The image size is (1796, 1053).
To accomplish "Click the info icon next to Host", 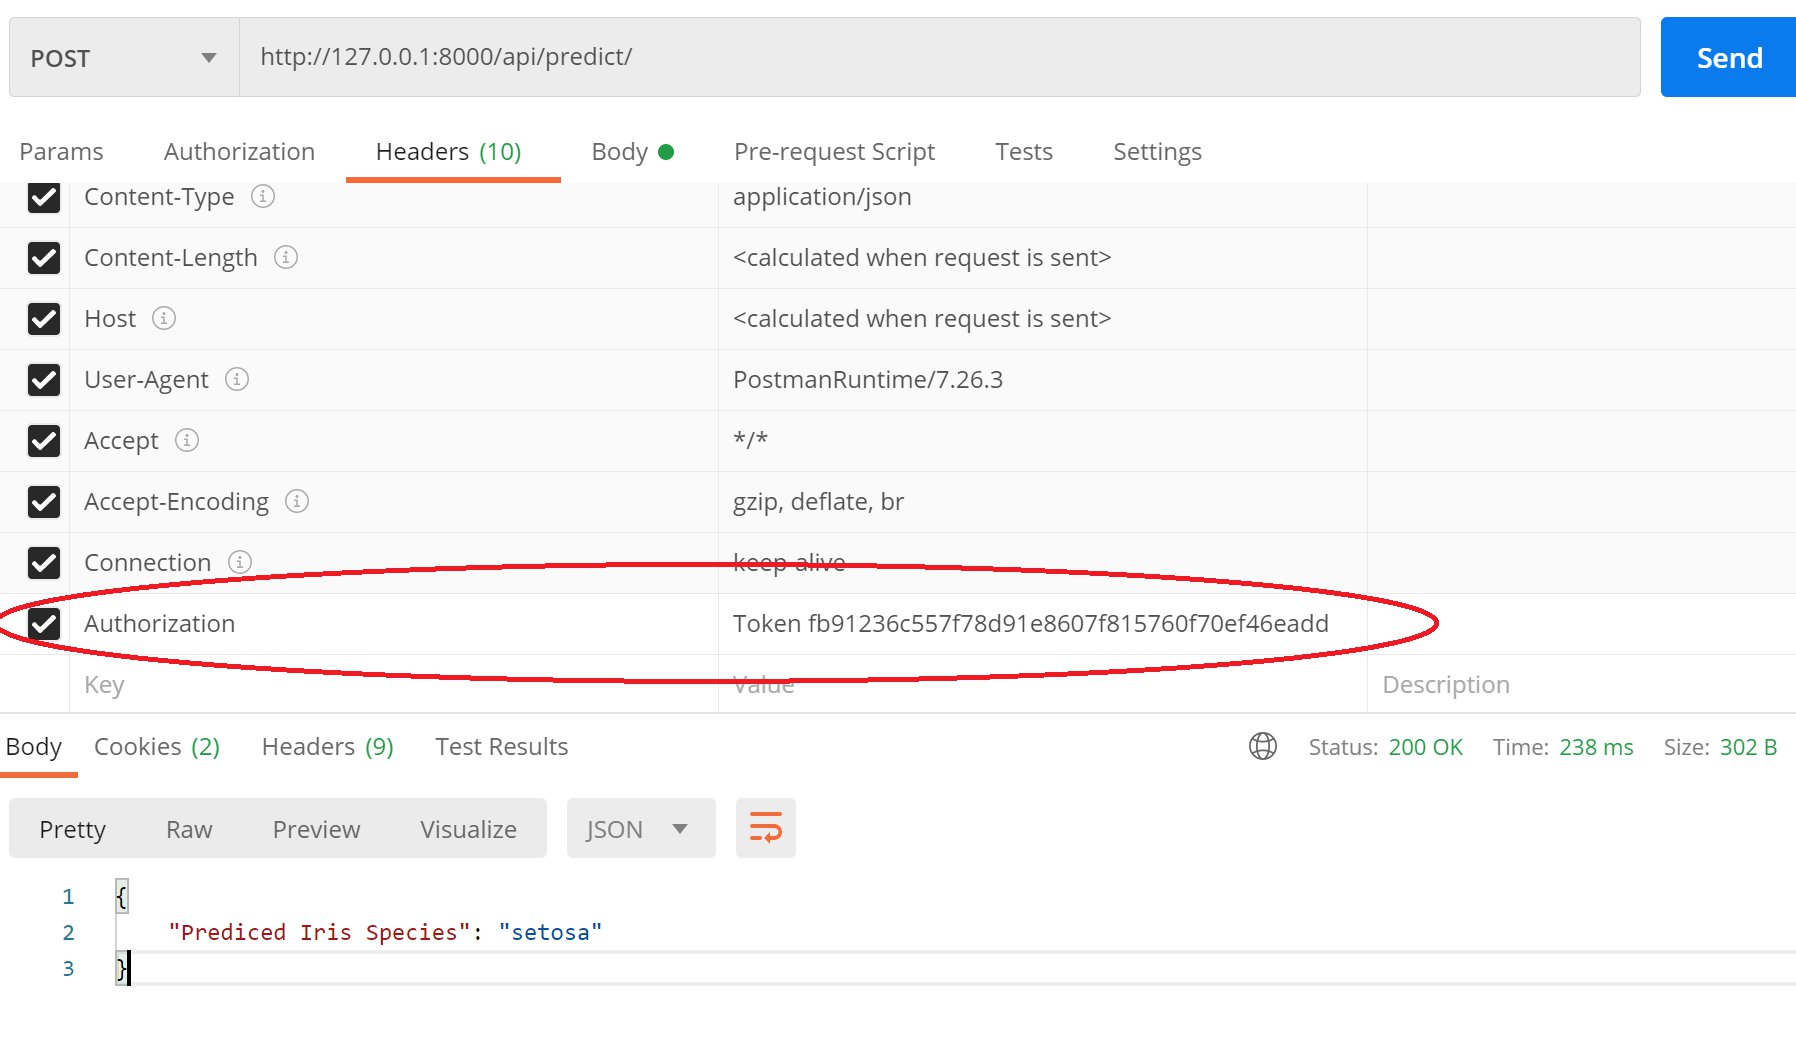I will point(164,318).
